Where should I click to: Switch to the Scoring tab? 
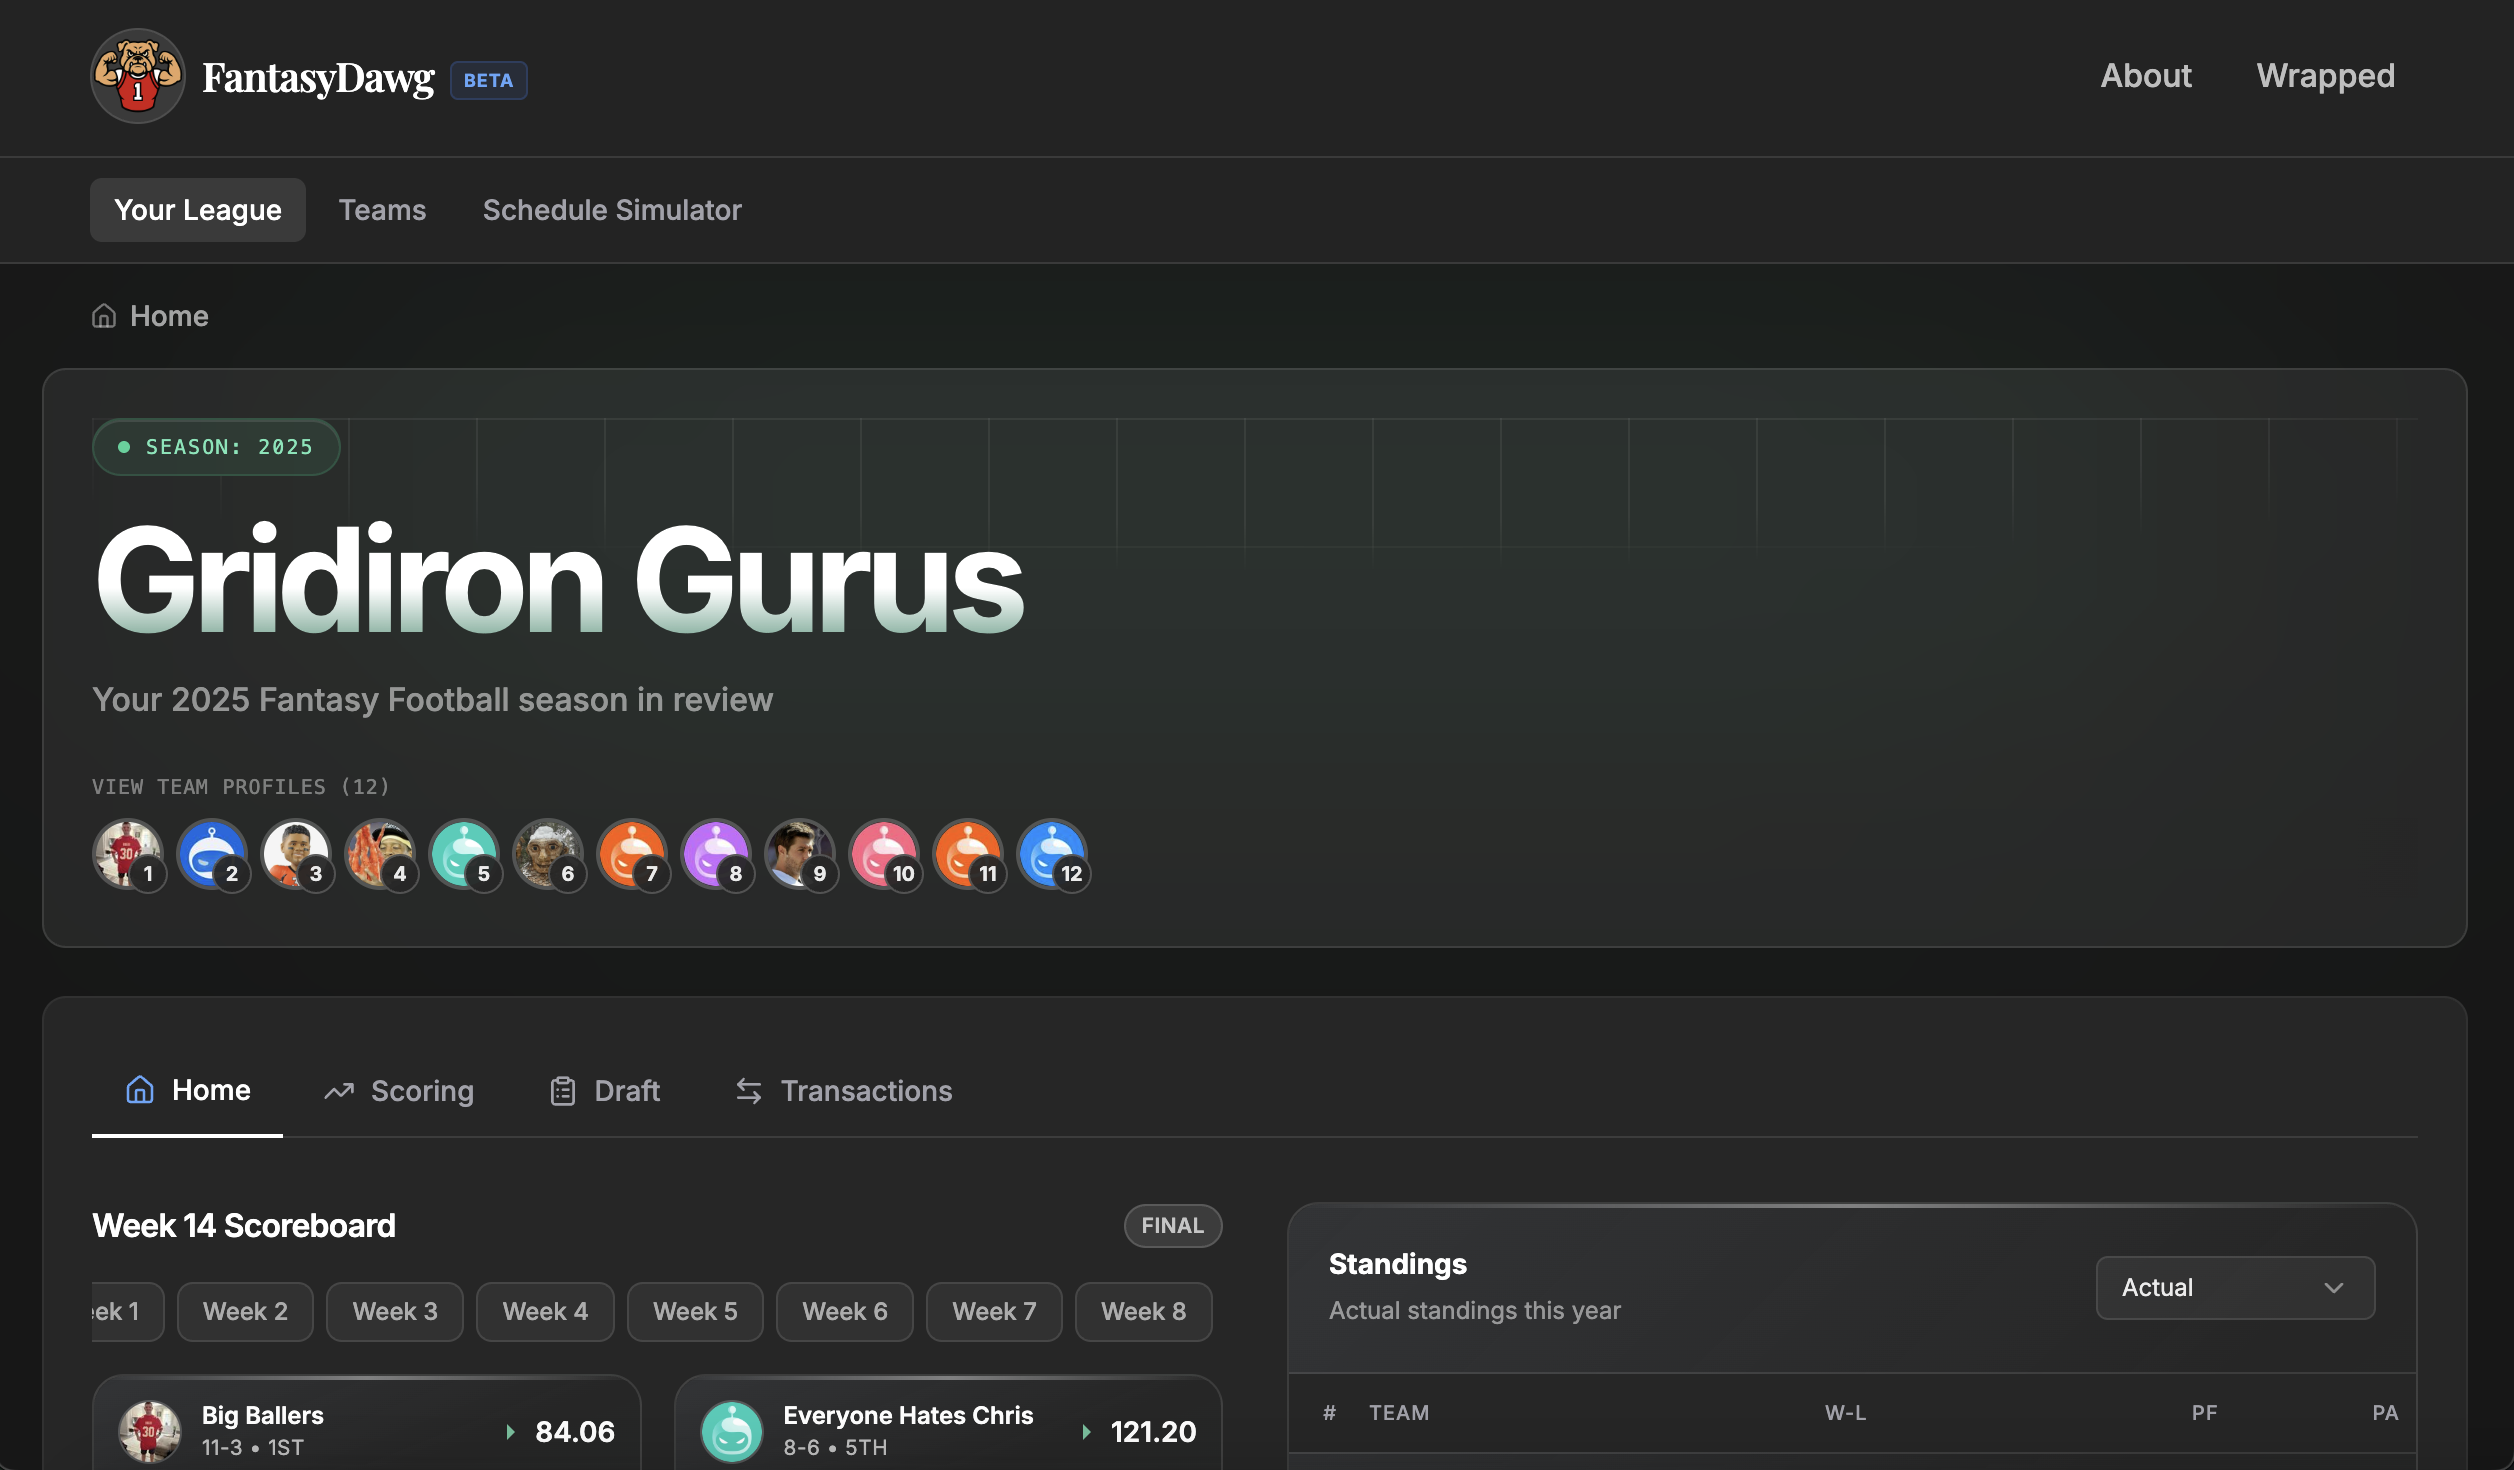400,1090
